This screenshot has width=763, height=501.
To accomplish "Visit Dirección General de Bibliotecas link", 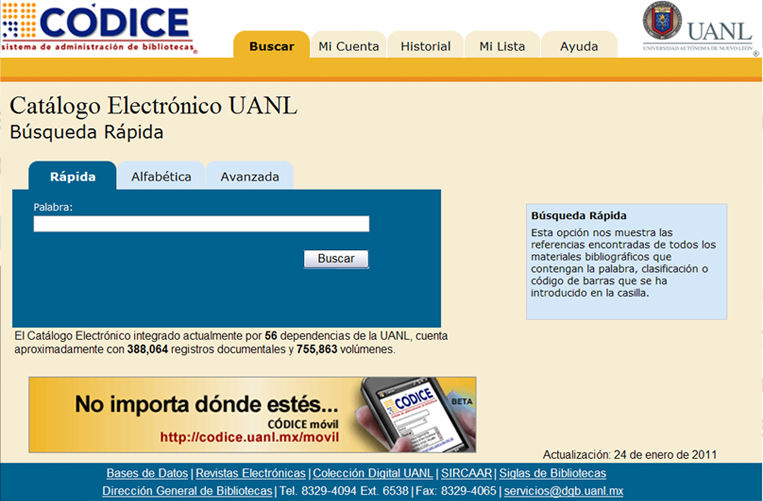I will click(187, 491).
